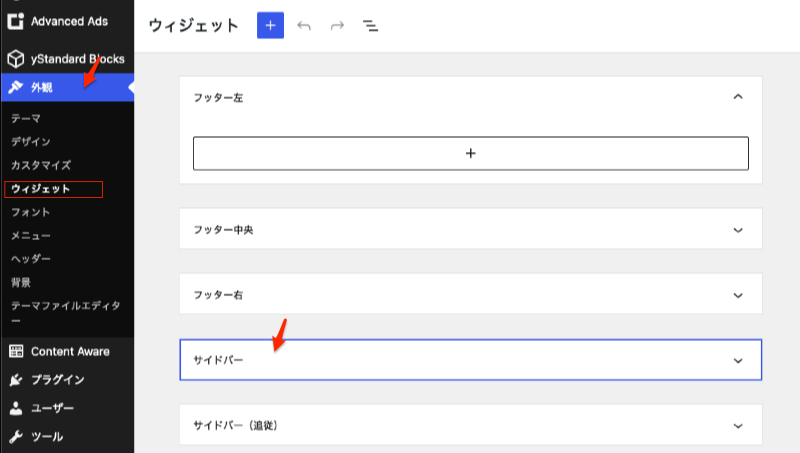Open the テーマ submenu item
This screenshot has width=800, height=453.
click(x=26, y=118)
